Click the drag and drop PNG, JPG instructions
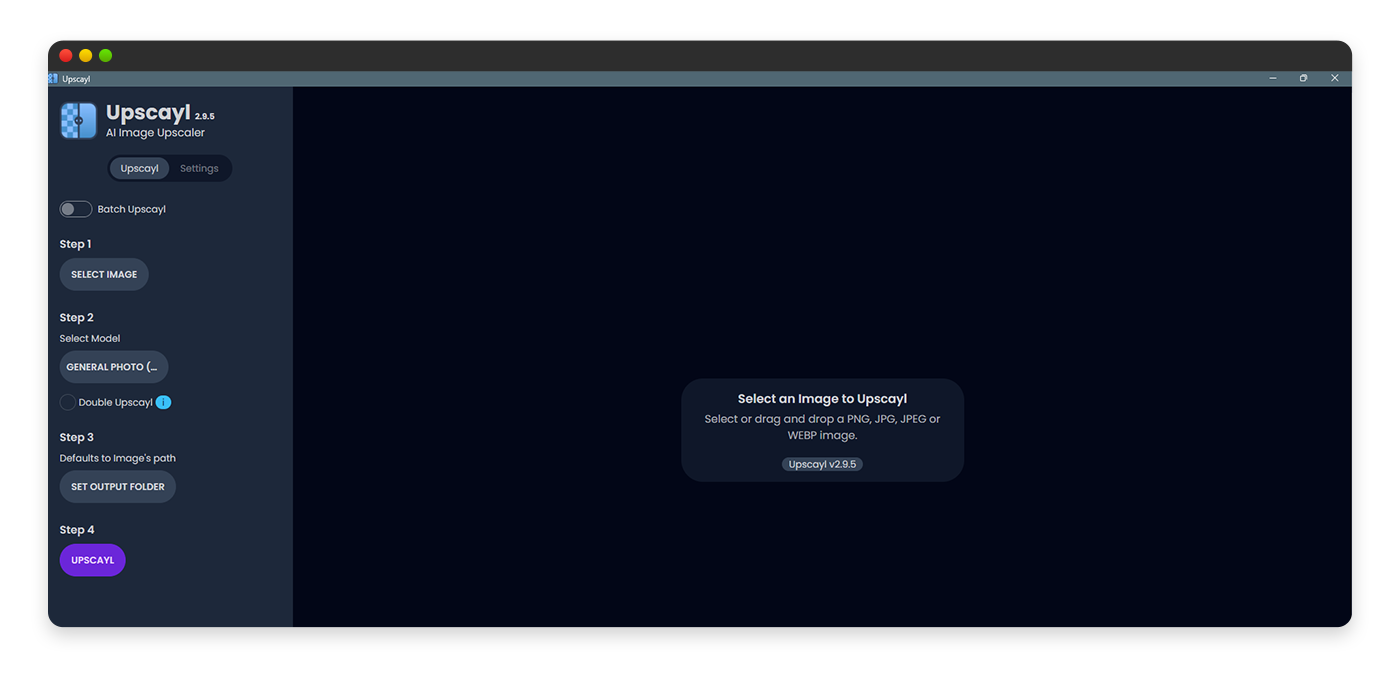The width and height of the screenshot is (1400, 700). pos(822,427)
